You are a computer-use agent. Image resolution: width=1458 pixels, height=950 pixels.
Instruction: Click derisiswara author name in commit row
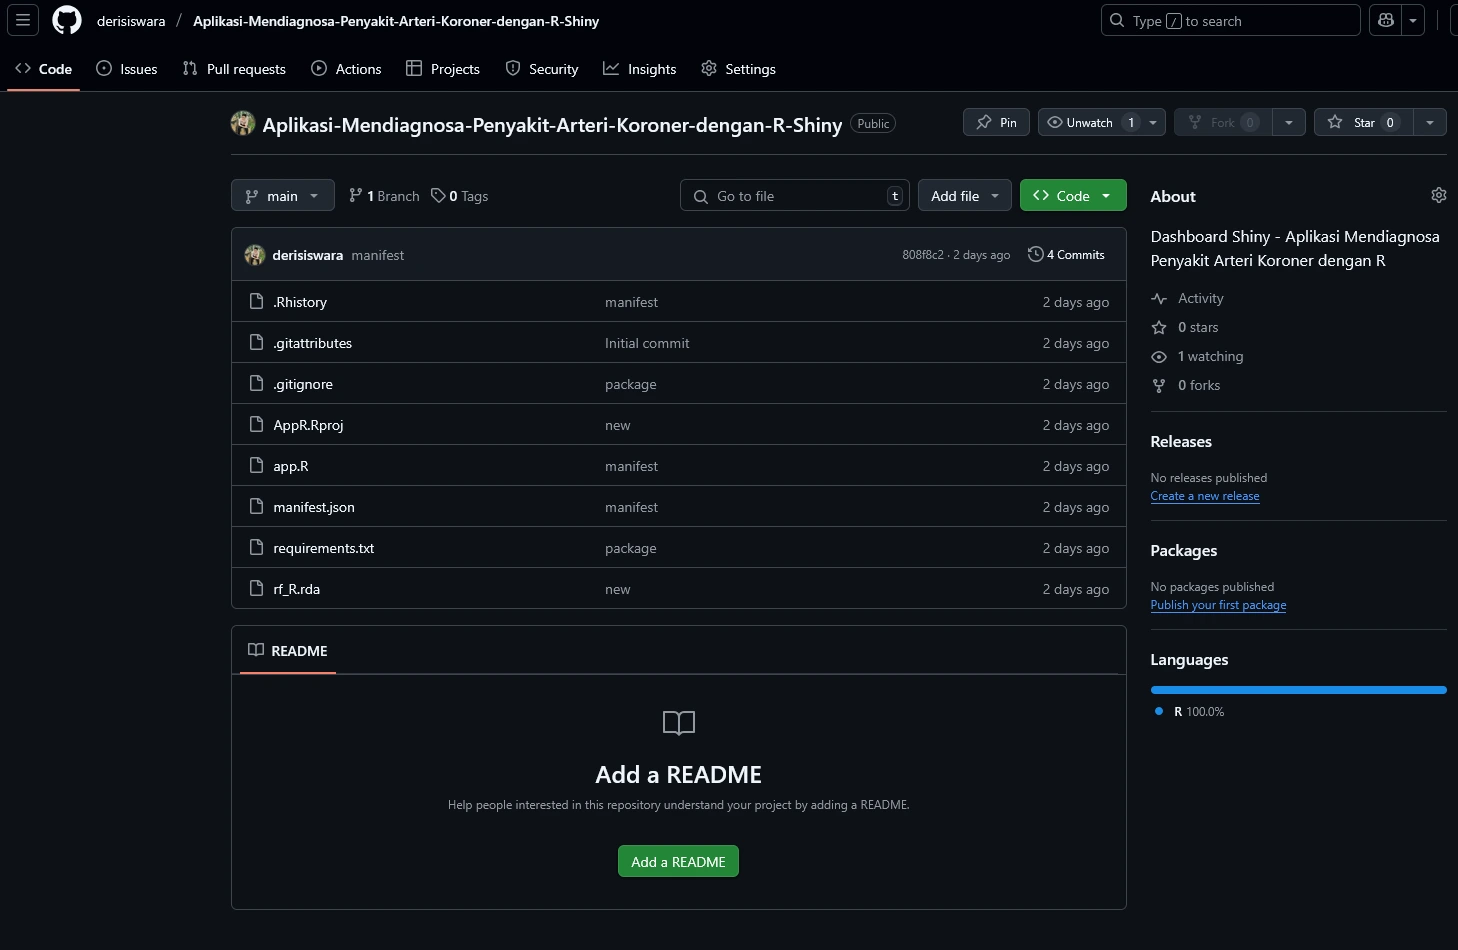(308, 255)
